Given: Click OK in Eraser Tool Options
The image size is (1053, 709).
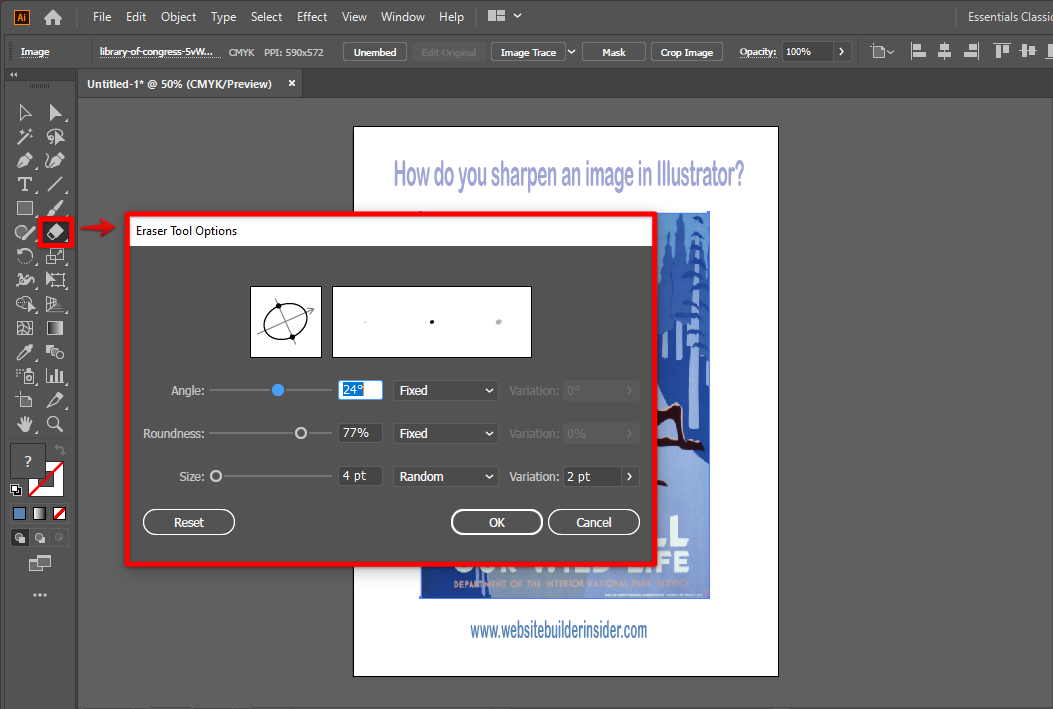Looking at the screenshot, I should [497, 522].
